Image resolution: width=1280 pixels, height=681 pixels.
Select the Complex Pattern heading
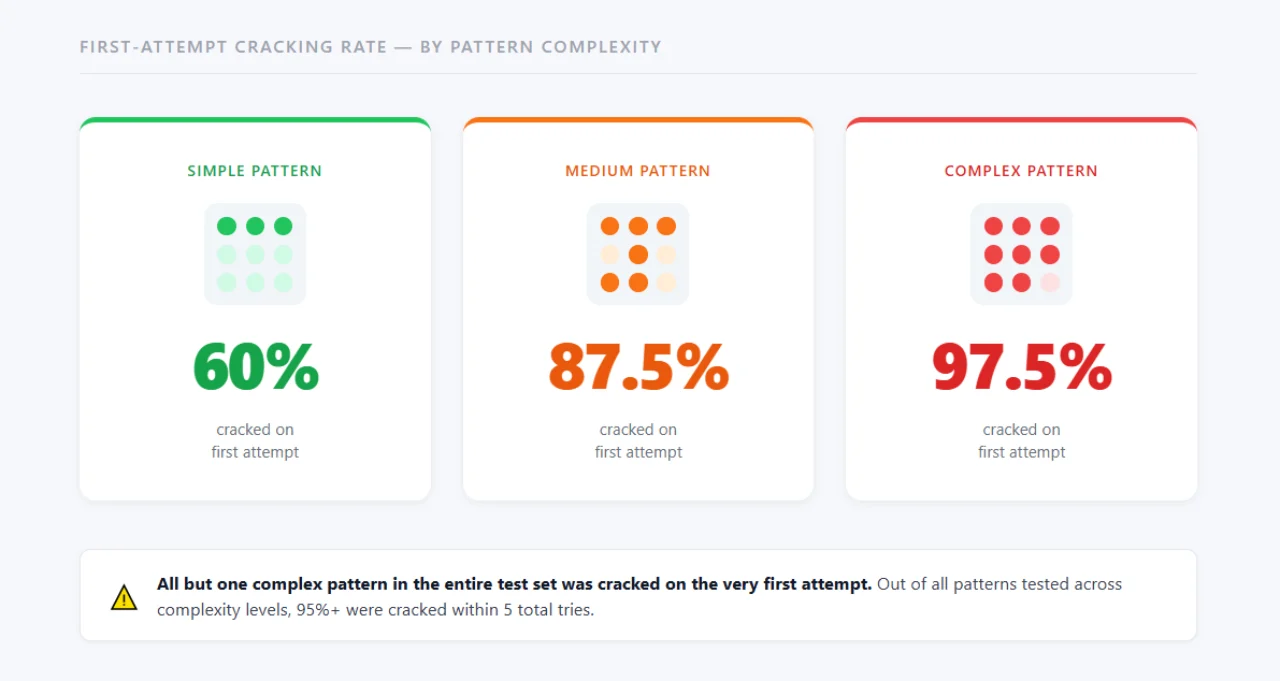click(1021, 171)
